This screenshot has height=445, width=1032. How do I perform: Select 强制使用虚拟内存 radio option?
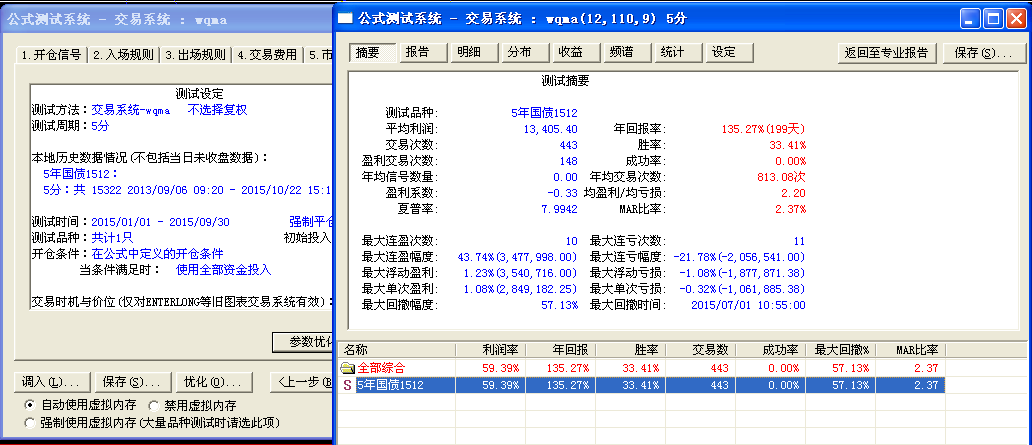point(31,423)
